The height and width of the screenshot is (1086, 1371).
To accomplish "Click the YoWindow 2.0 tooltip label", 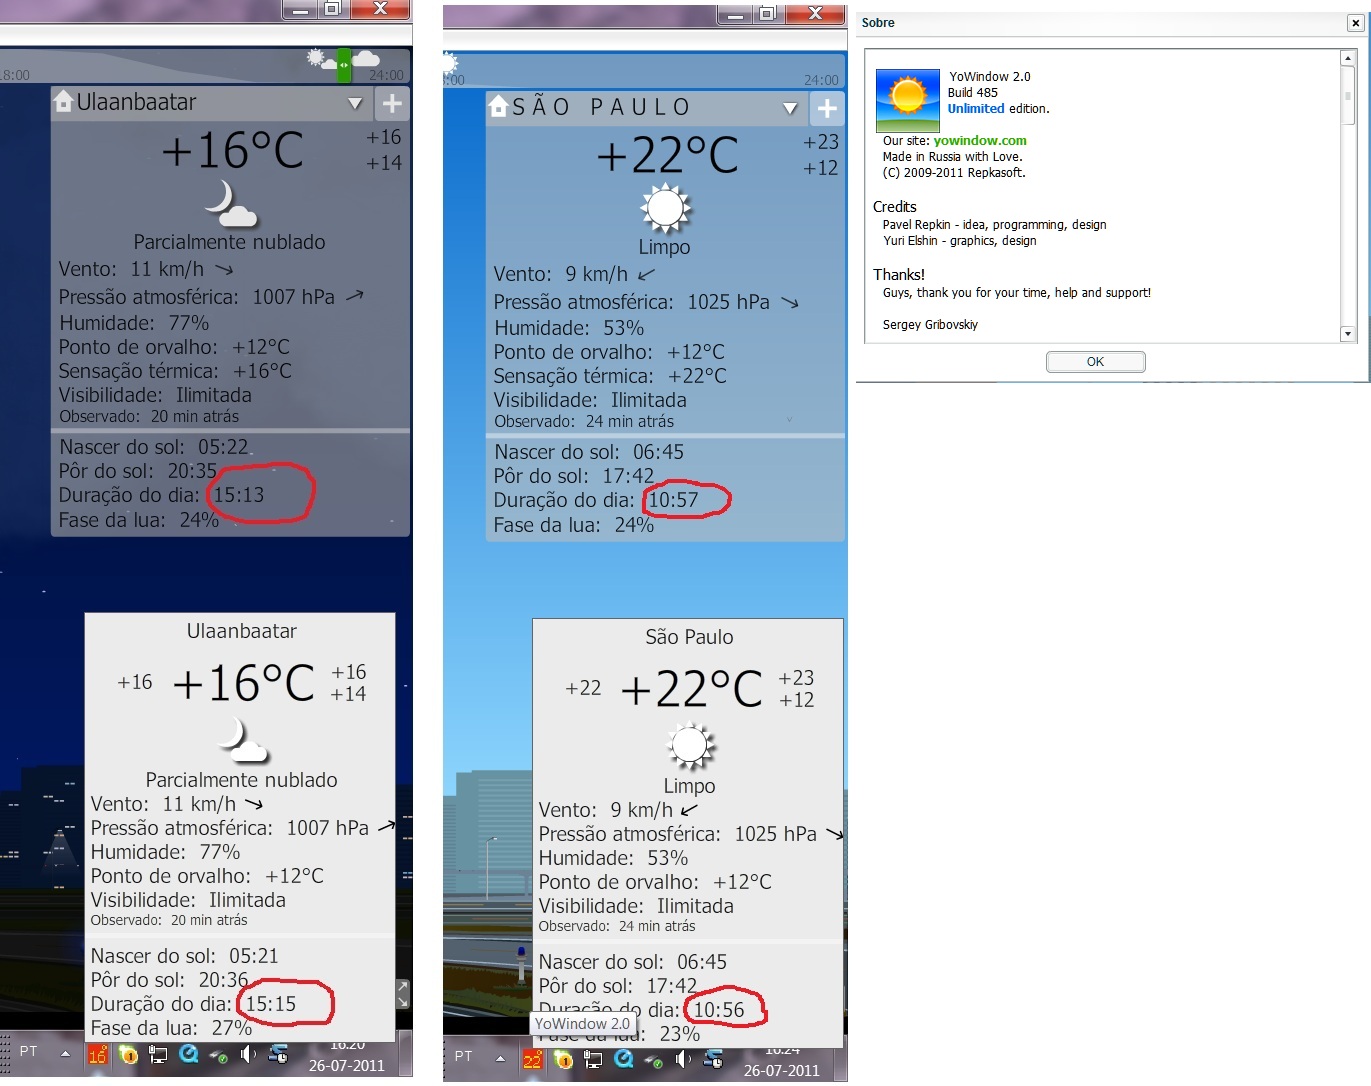I will tap(583, 1024).
